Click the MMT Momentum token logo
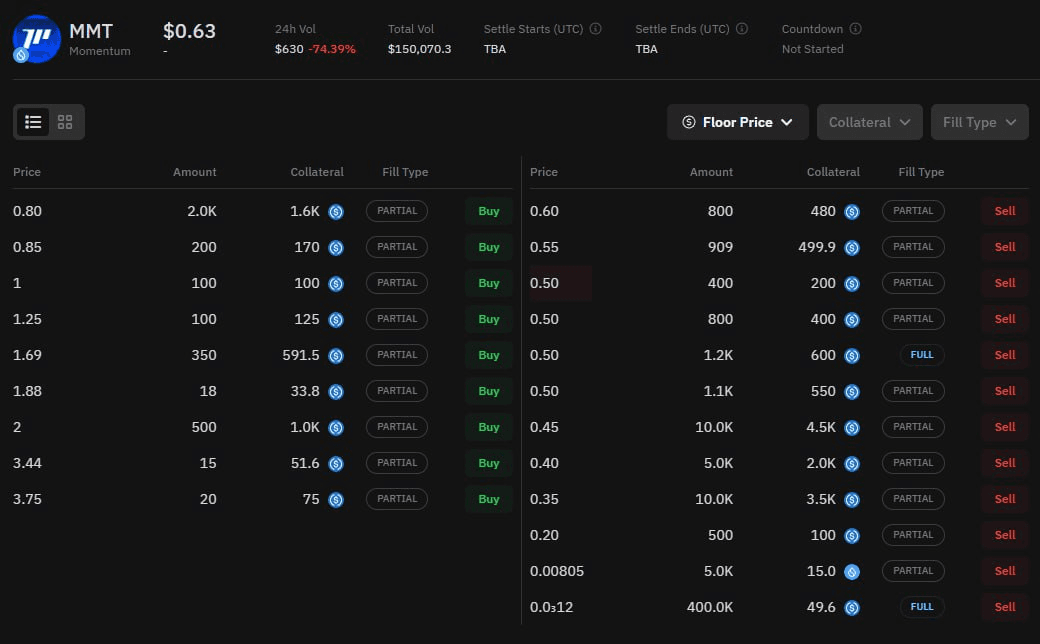The width and height of the screenshot is (1040, 644). pyautogui.click(x=36, y=38)
